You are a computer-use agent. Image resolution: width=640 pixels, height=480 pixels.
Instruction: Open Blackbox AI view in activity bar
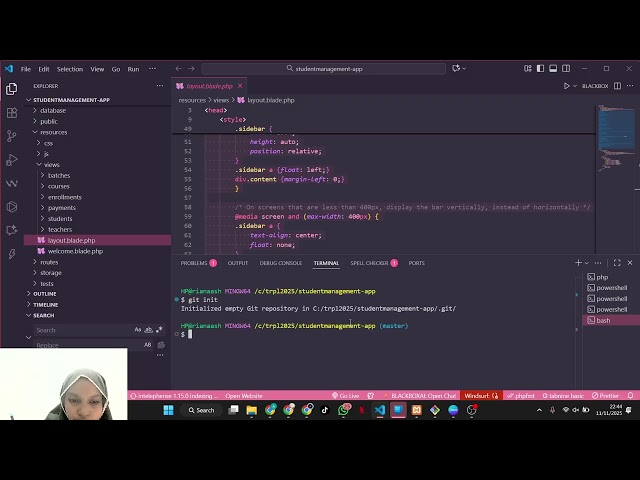12,207
